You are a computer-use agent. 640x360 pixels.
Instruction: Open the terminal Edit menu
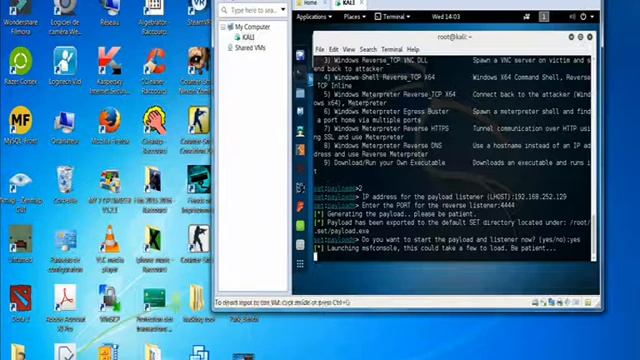point(333,49)
